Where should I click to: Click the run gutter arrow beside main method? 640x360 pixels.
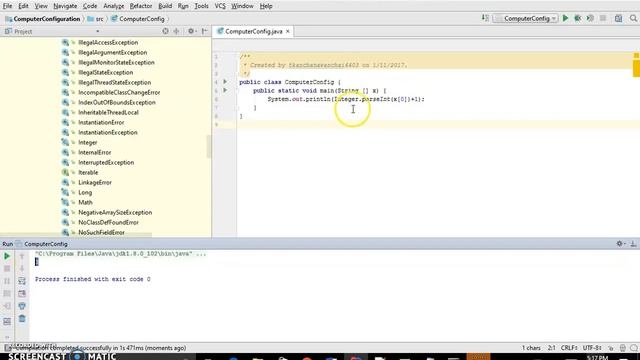225,90
